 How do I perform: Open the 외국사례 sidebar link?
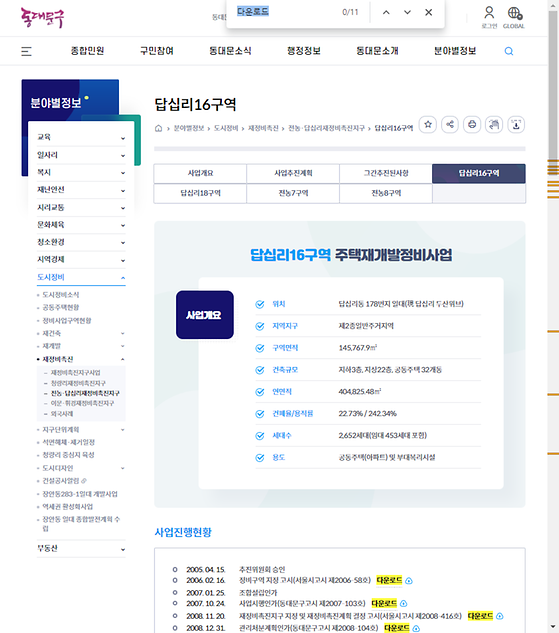click(x=62, y=414)
